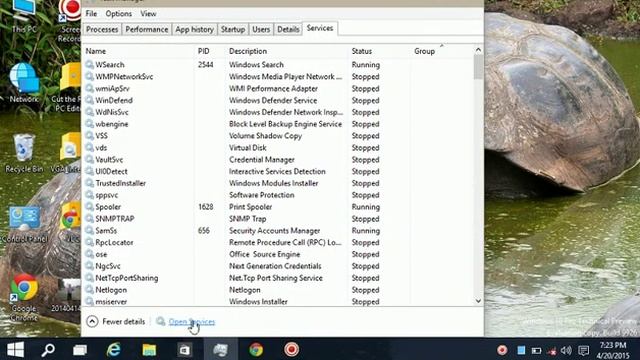
Task: Click the Security Accounts Manager description
Action: click(275, 230)
